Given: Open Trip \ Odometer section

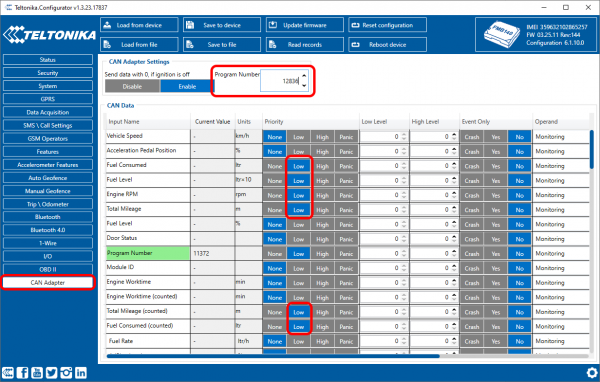Looking at the screenshot, I should (48, 204).
